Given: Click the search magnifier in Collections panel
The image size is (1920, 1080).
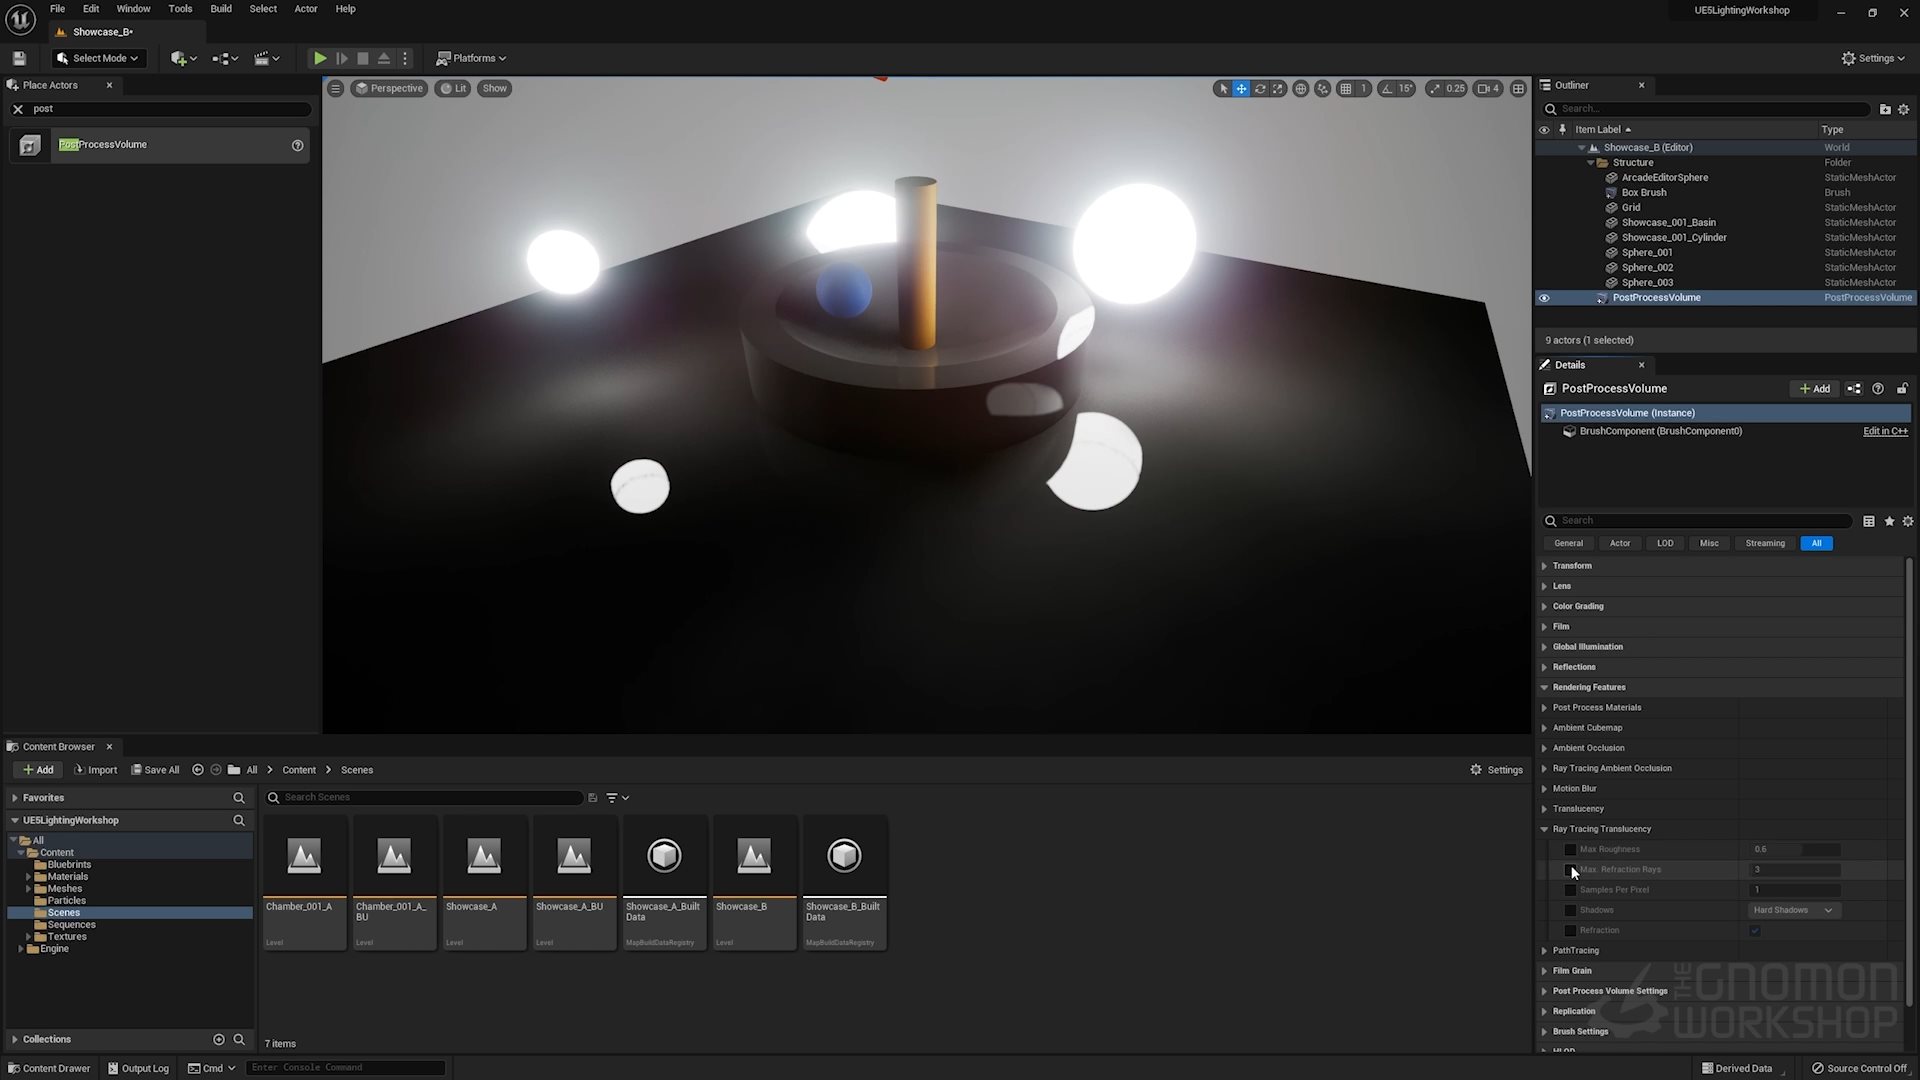Looking at the screenshot, I should tap(240, 1039).
